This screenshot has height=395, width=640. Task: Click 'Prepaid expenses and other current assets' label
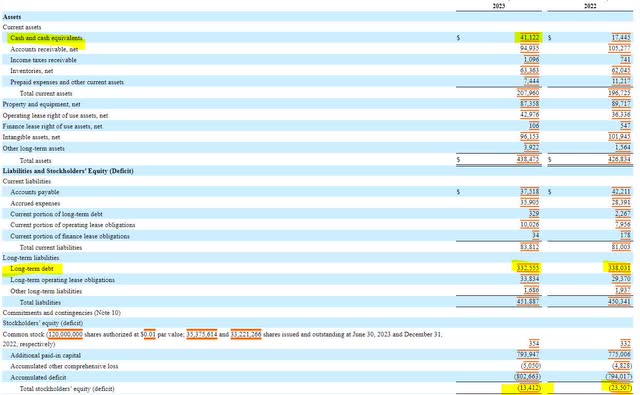tap(67, 82)
